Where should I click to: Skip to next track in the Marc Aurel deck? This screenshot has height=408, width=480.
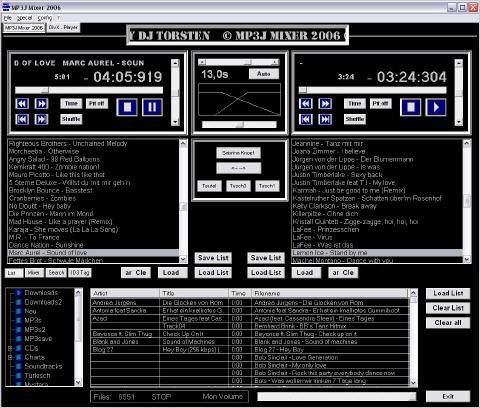pyautogui.click(x=41, y=119)
